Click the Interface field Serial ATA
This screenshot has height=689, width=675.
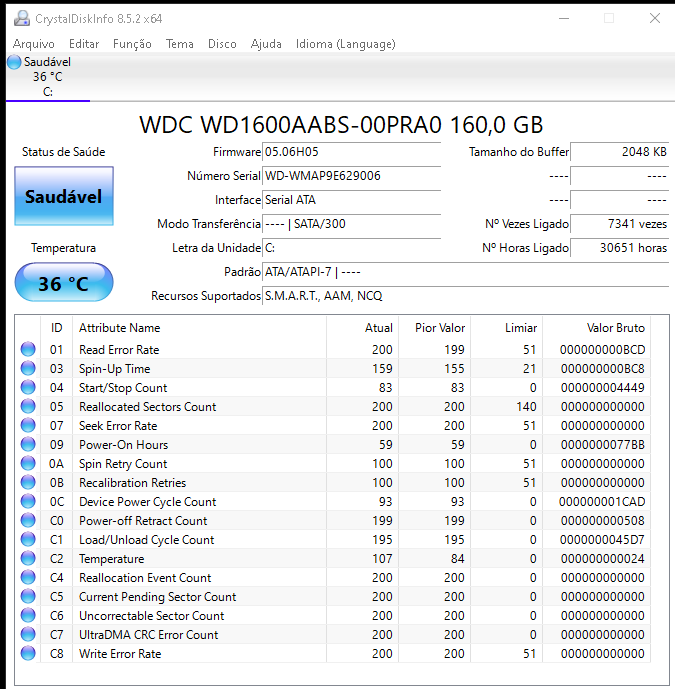pos(351,200)
